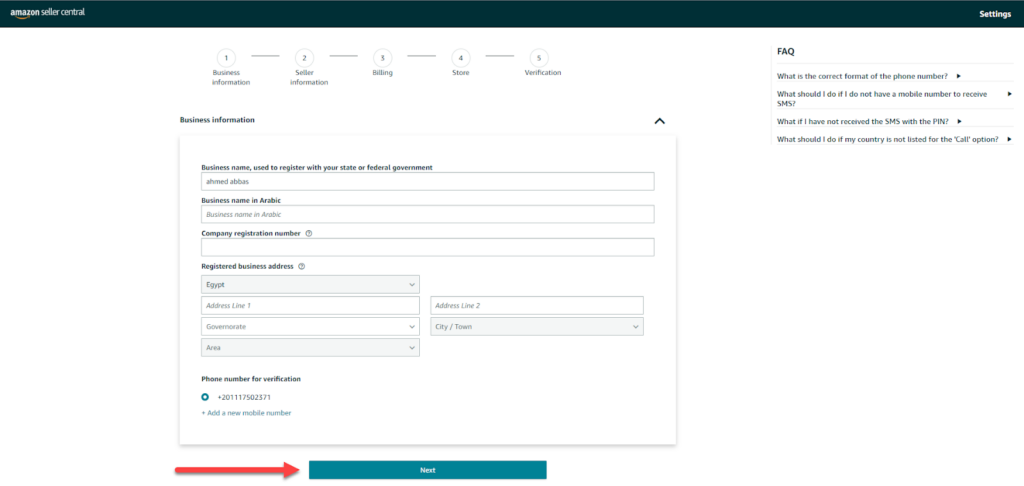Open the Area dropdown
Viewport: 1024px width, 486px height.
310,348
